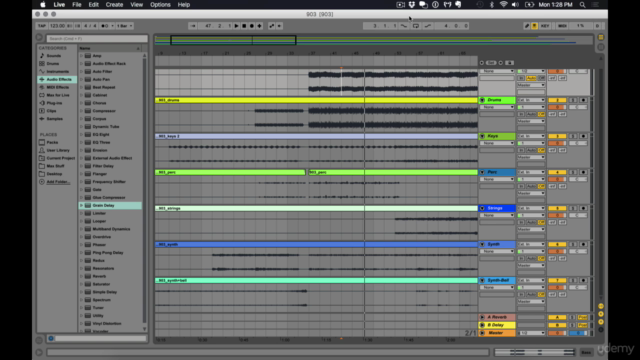The width and height of the screenshot is (640, 360).
Task: Open Drums track Master output dropdown
Action: click(531, 121)
